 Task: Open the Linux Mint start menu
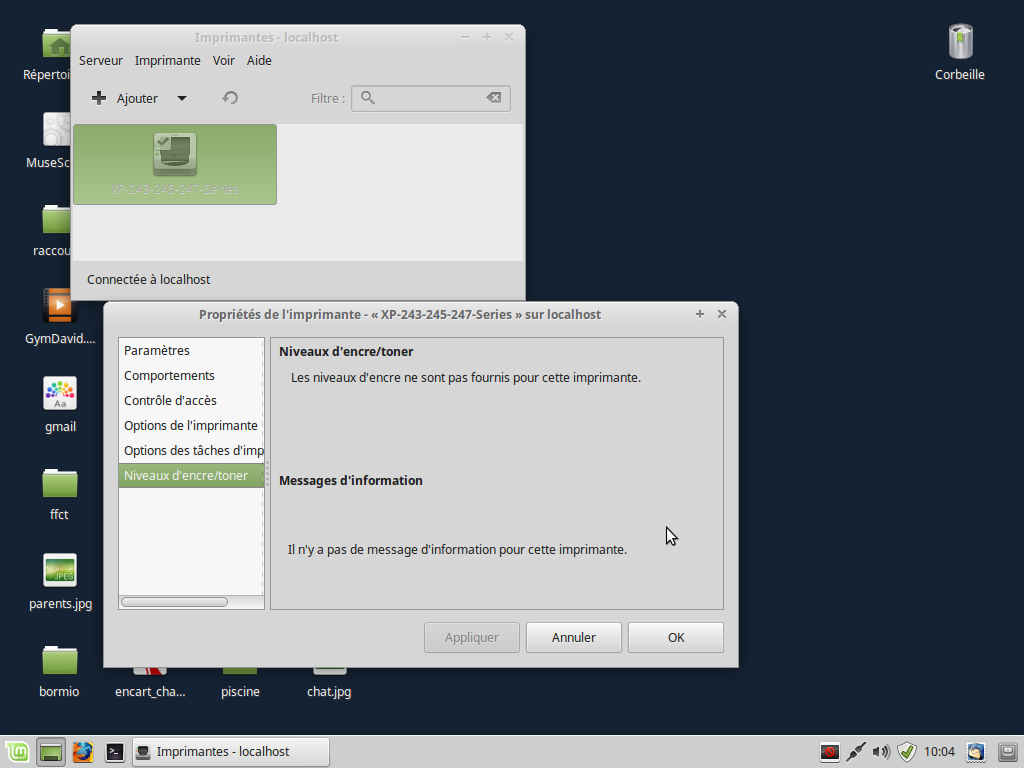point(16,752)
